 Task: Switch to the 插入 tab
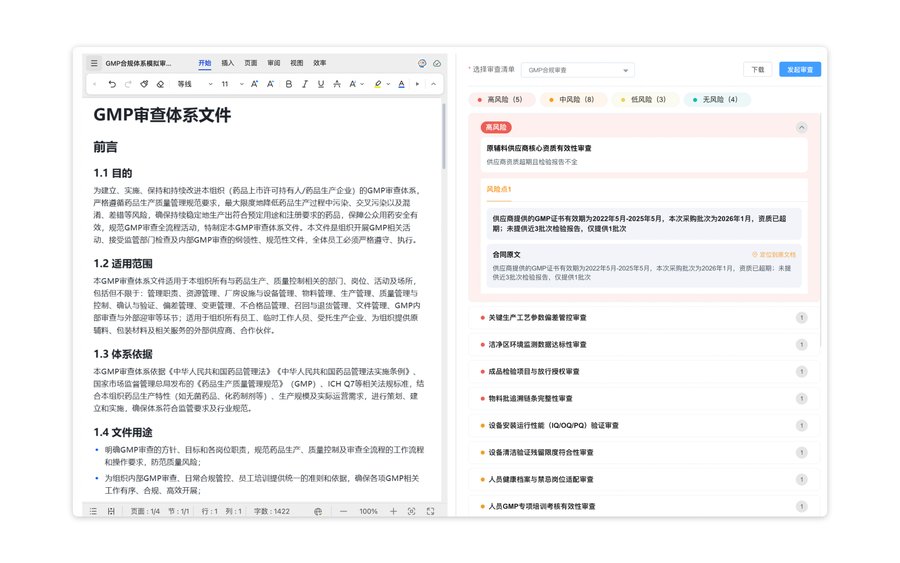[x=228, y=63]
